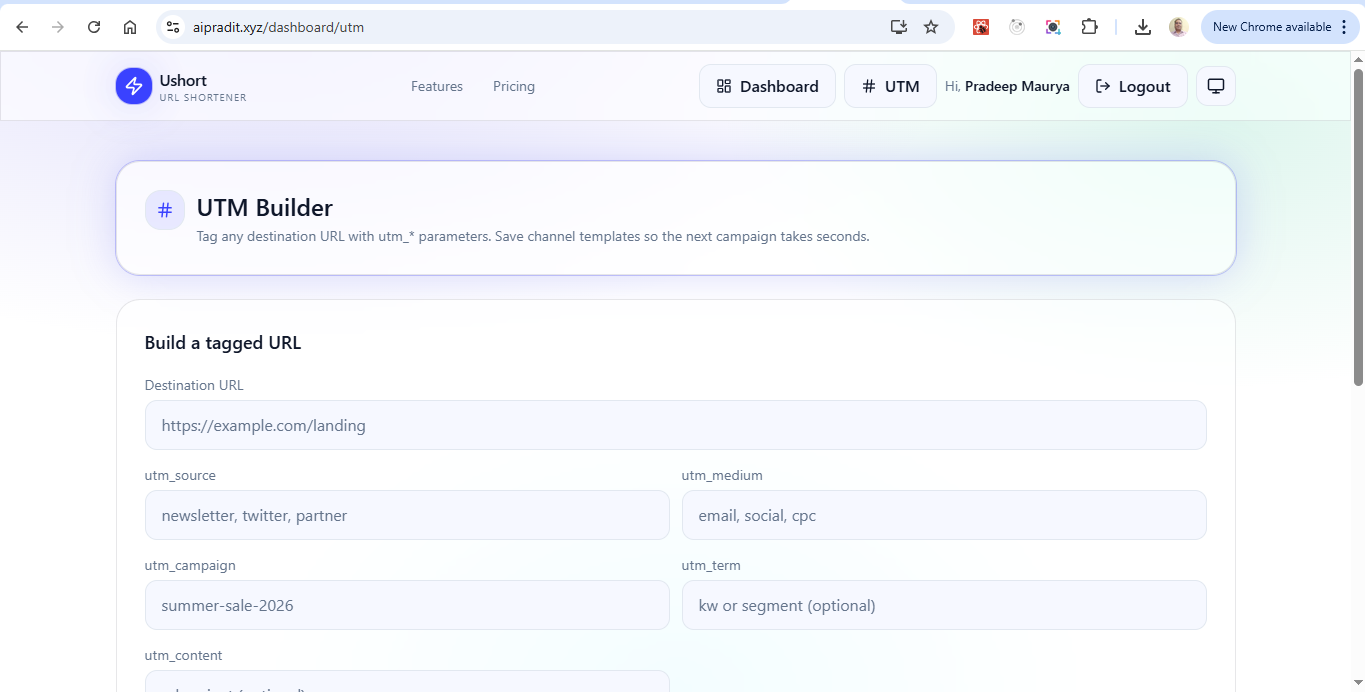Click the Logout button
This screenshot has width=1365, height=692.
1133,86
